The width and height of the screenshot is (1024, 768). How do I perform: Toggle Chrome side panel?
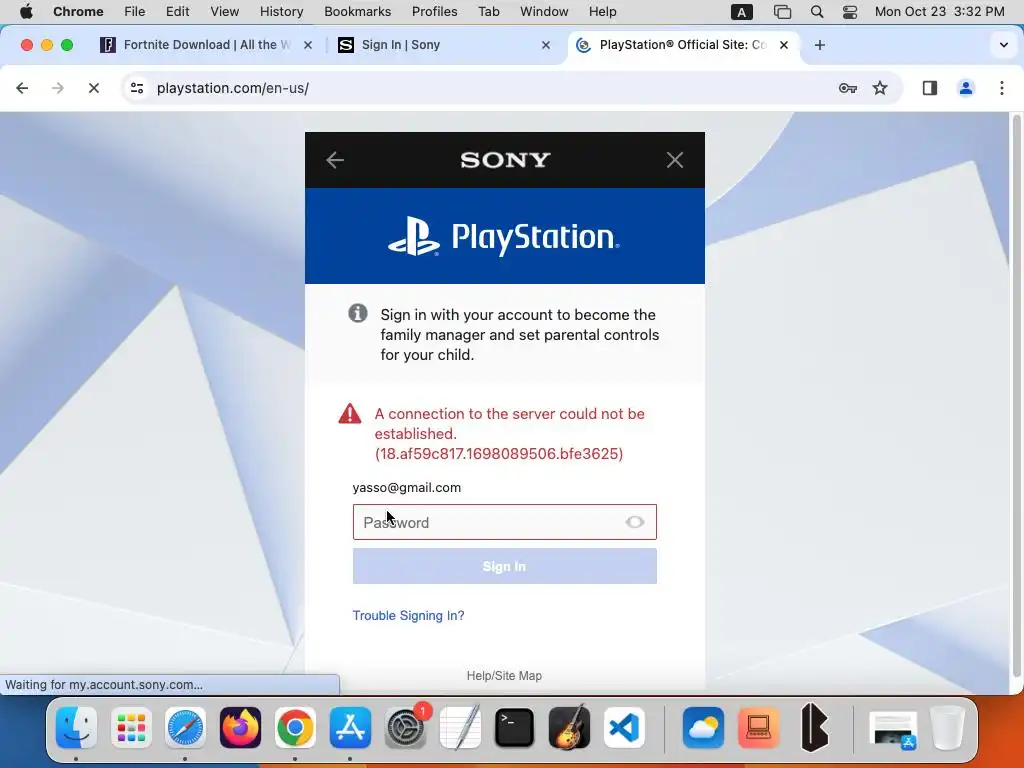[x=930, y=88]
